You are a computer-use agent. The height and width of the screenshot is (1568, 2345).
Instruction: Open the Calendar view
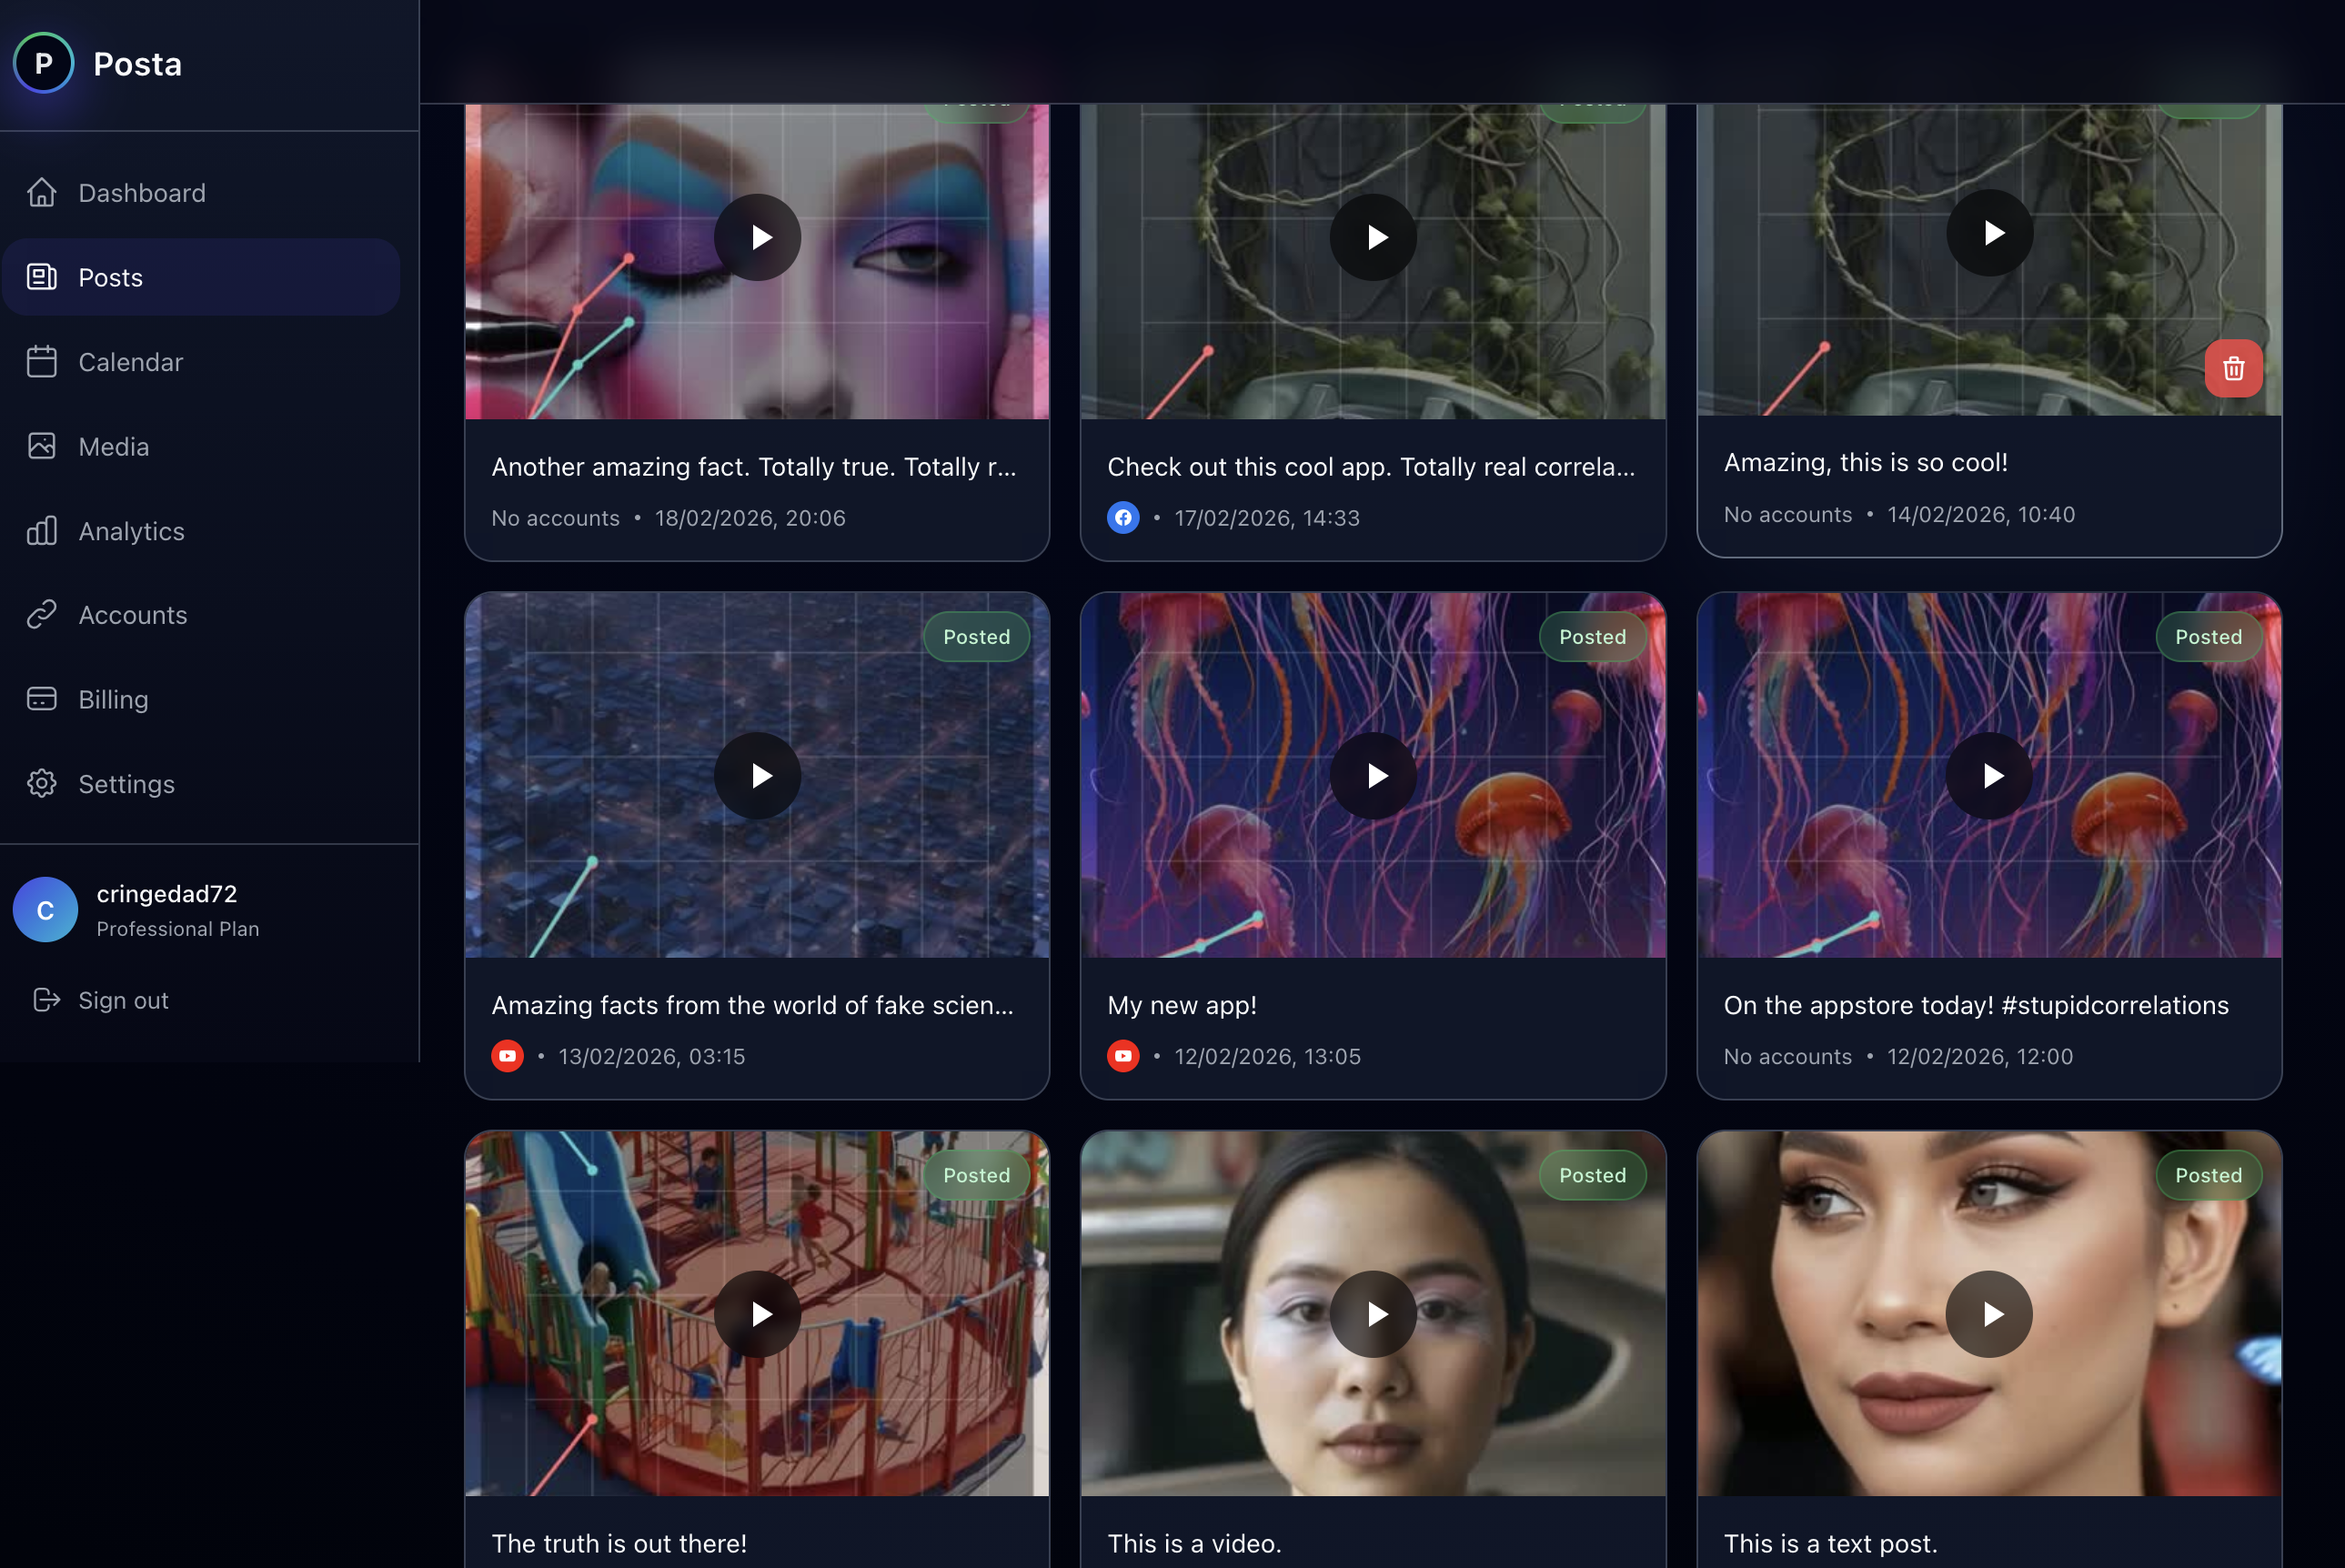coord(201,361)
